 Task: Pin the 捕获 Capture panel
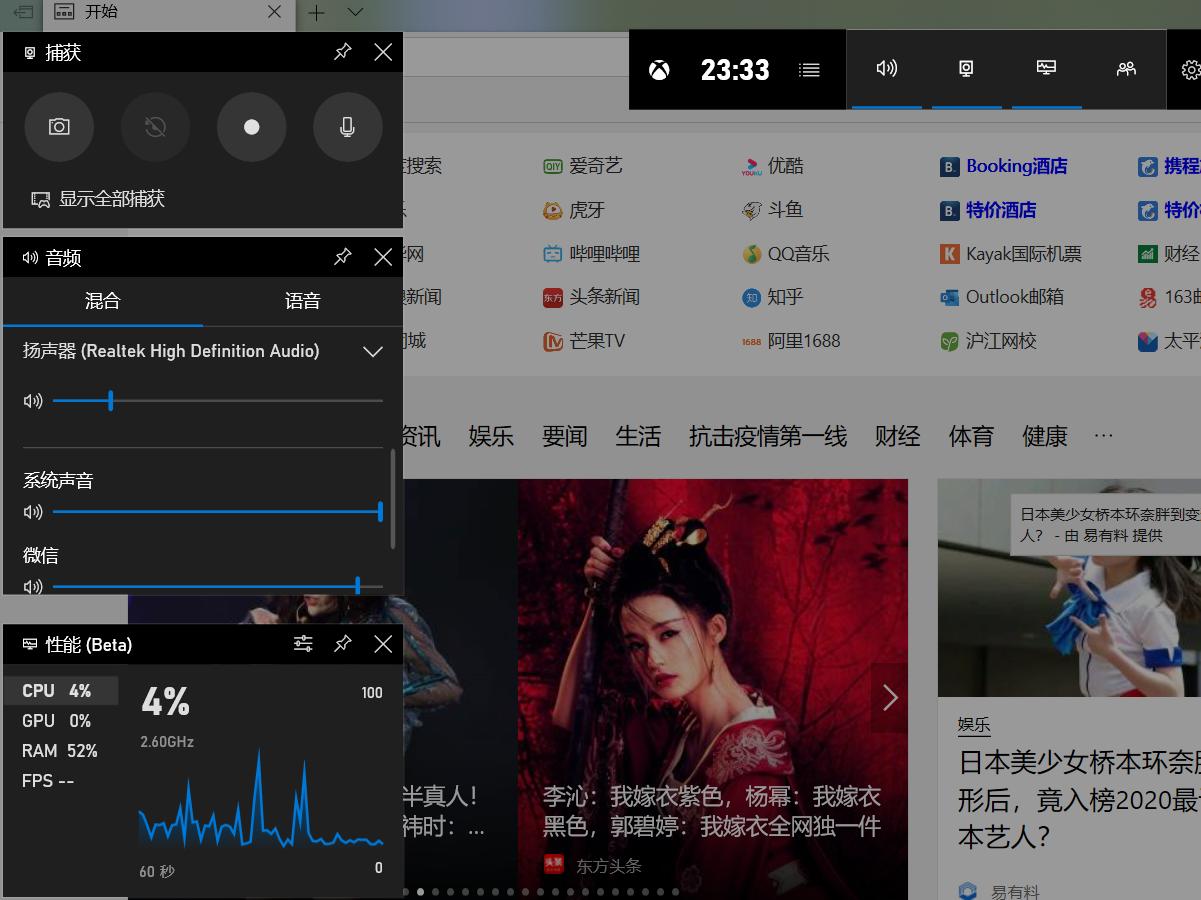coord(343,52)
